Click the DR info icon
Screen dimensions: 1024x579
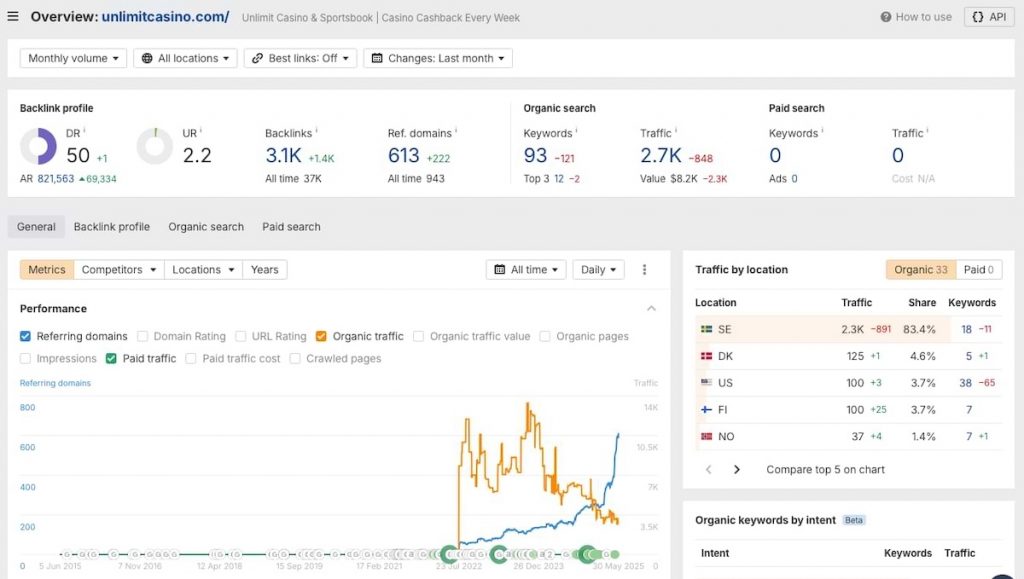[x=84, y=131]
